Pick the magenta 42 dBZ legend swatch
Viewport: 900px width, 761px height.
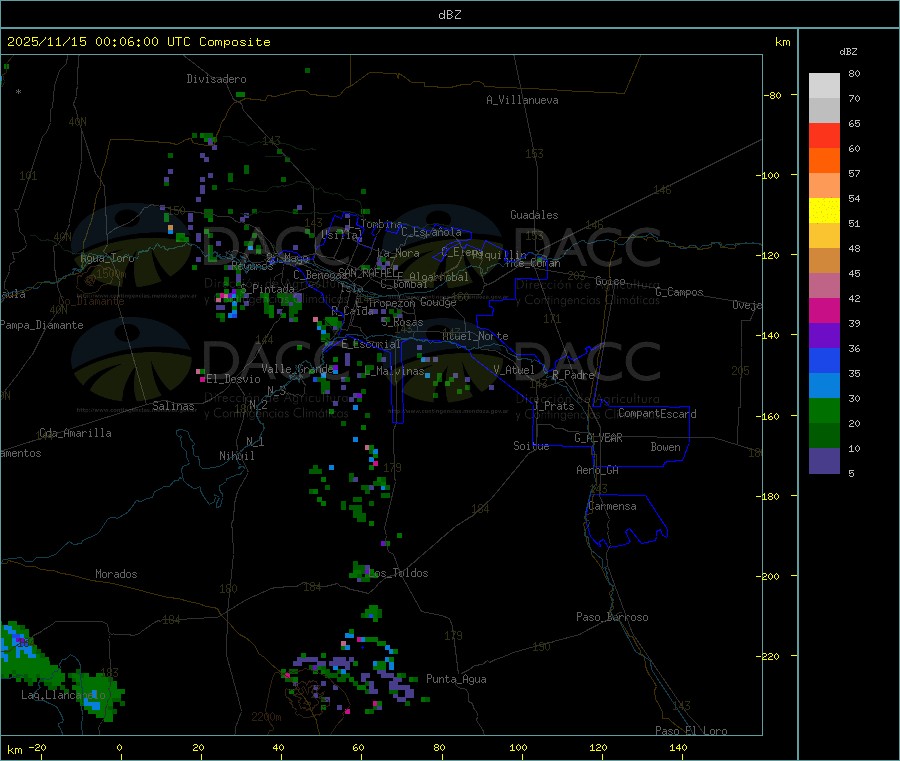click(824, 310)
